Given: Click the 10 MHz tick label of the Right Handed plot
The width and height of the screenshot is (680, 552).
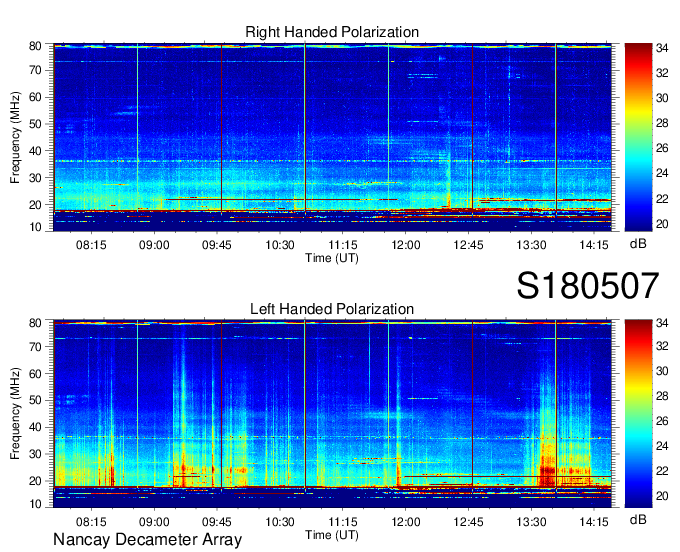Looking at the screenshot, I should click(35, 227).
